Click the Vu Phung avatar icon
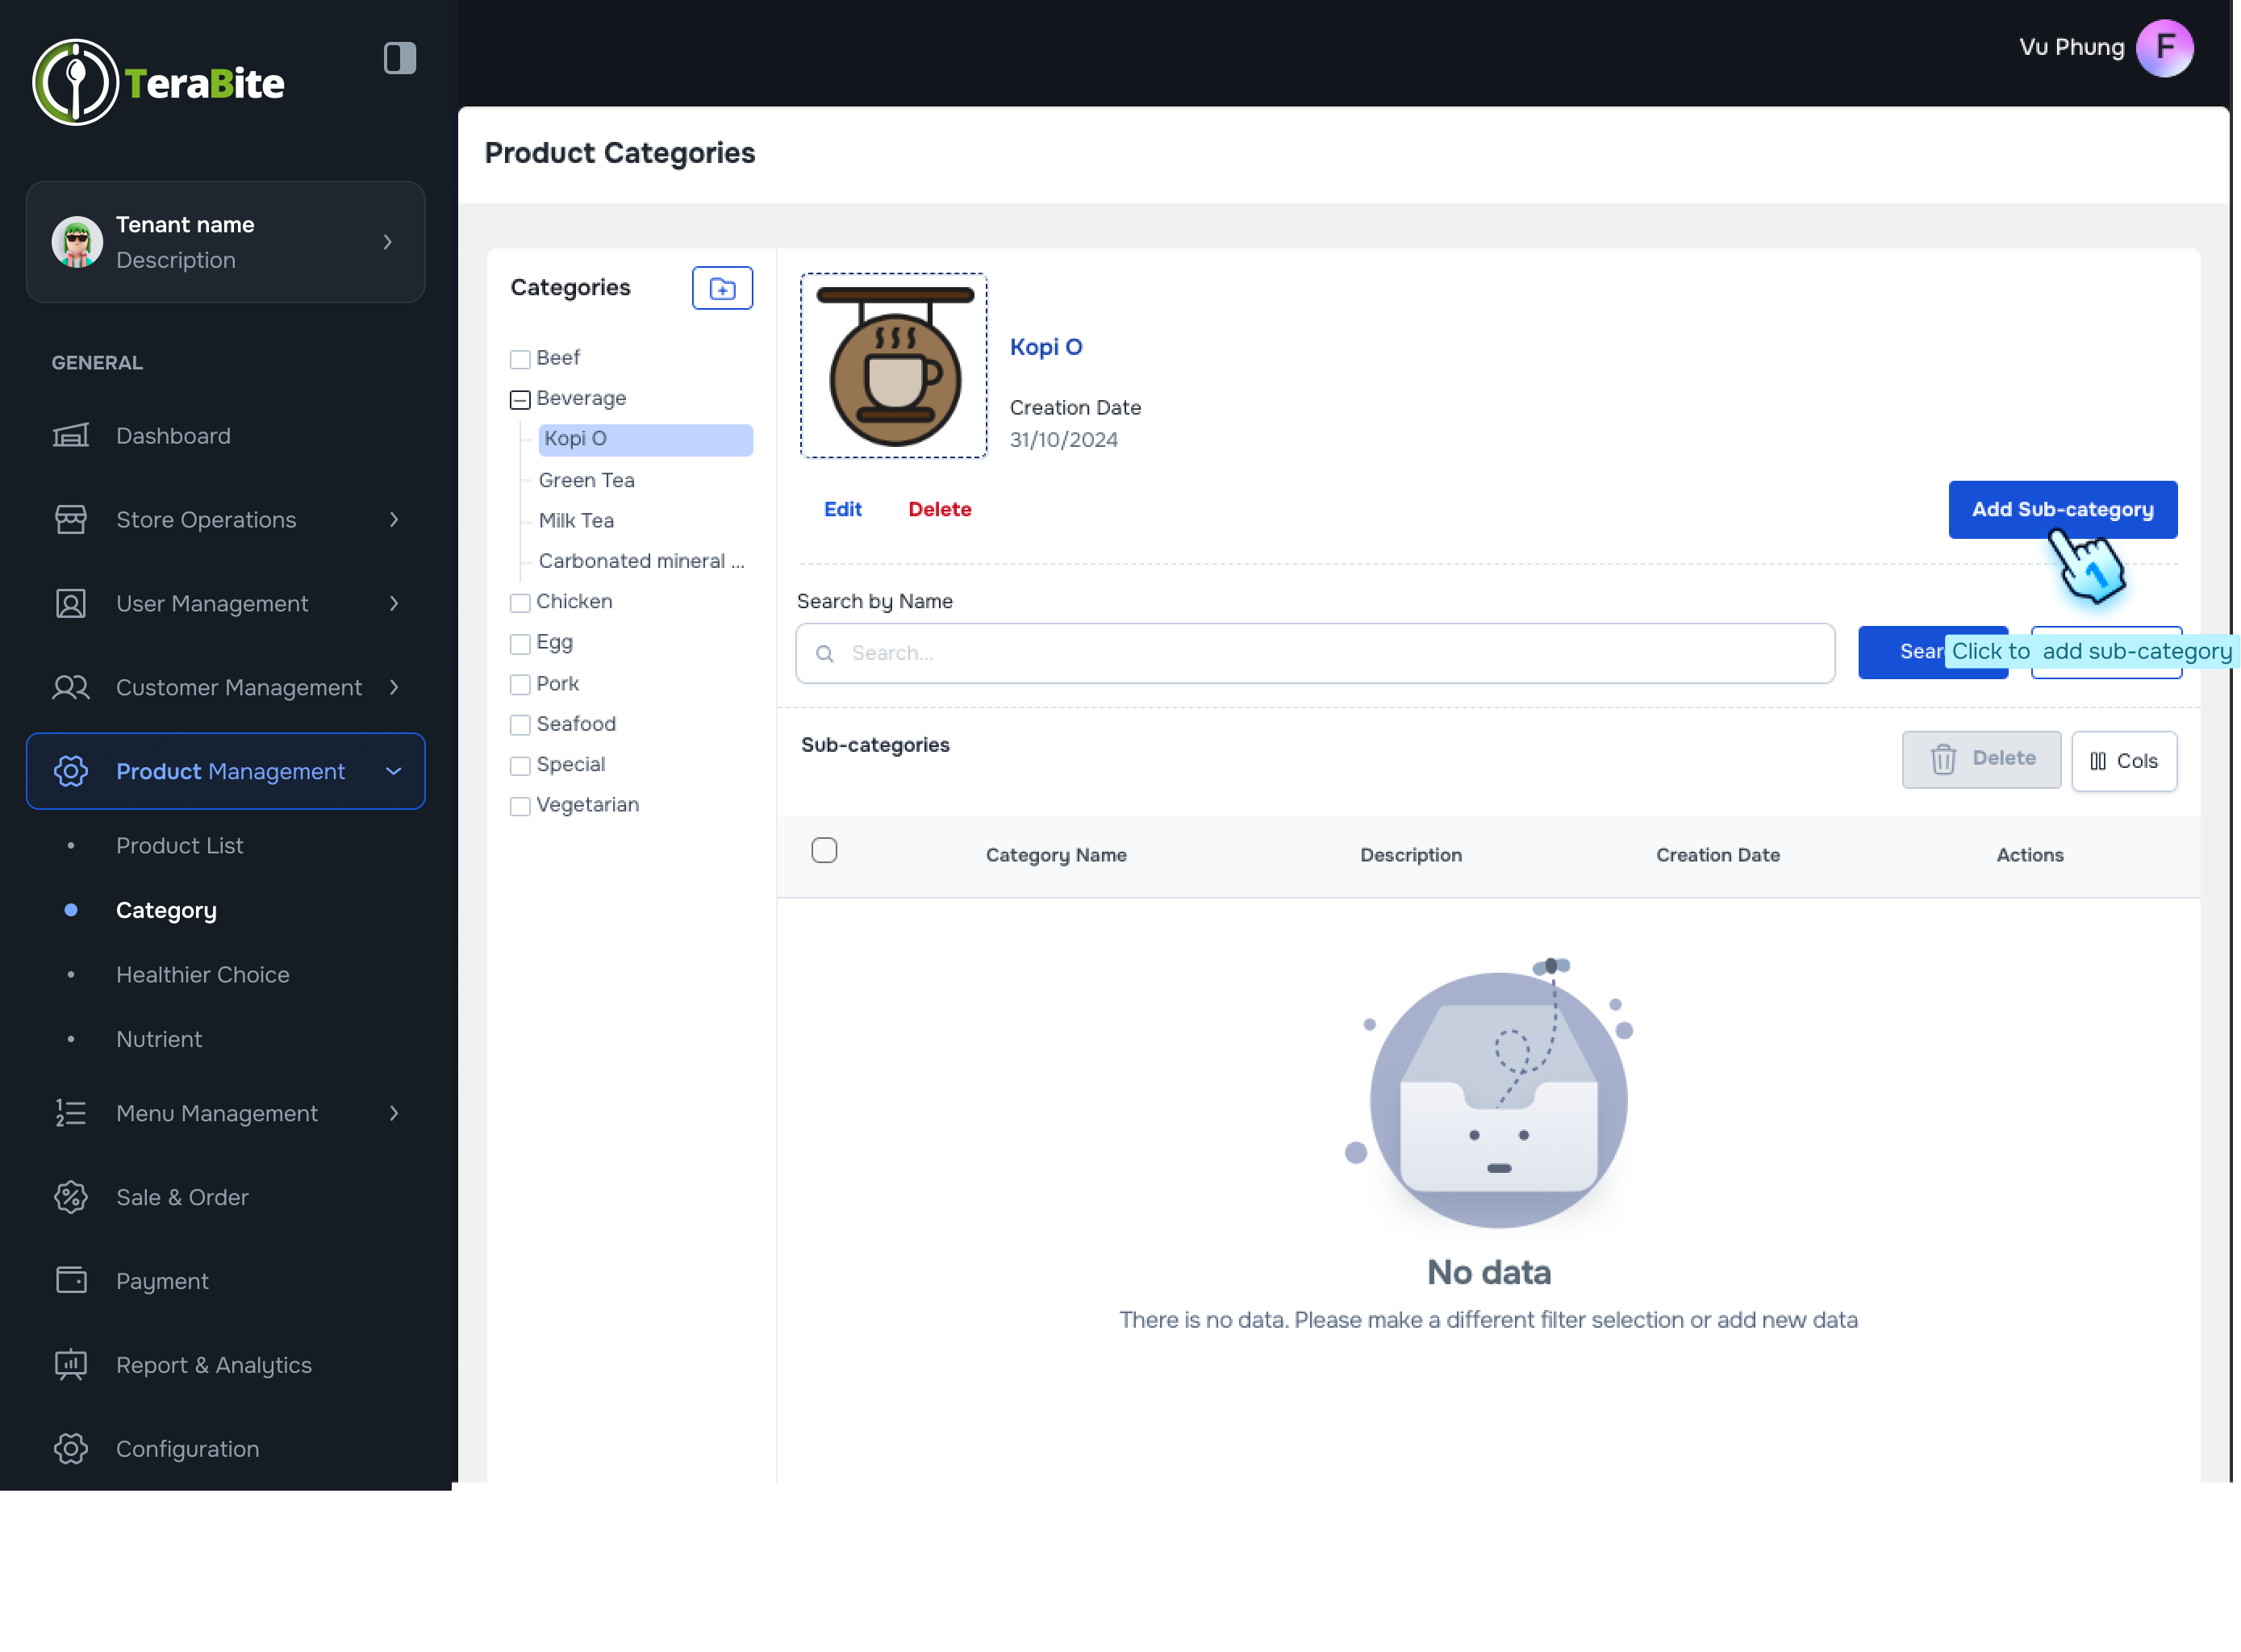2241x1652 pixels. point(2164,48)
